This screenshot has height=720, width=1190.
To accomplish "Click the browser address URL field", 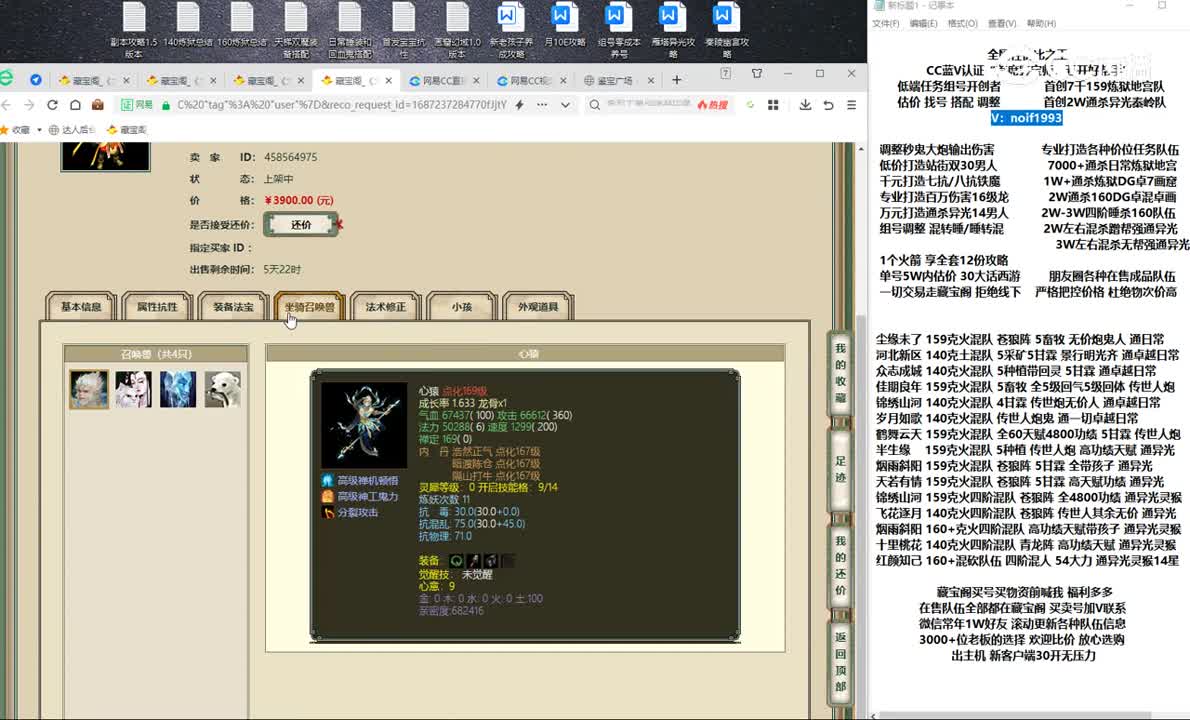I will click(x=342, y=105).
